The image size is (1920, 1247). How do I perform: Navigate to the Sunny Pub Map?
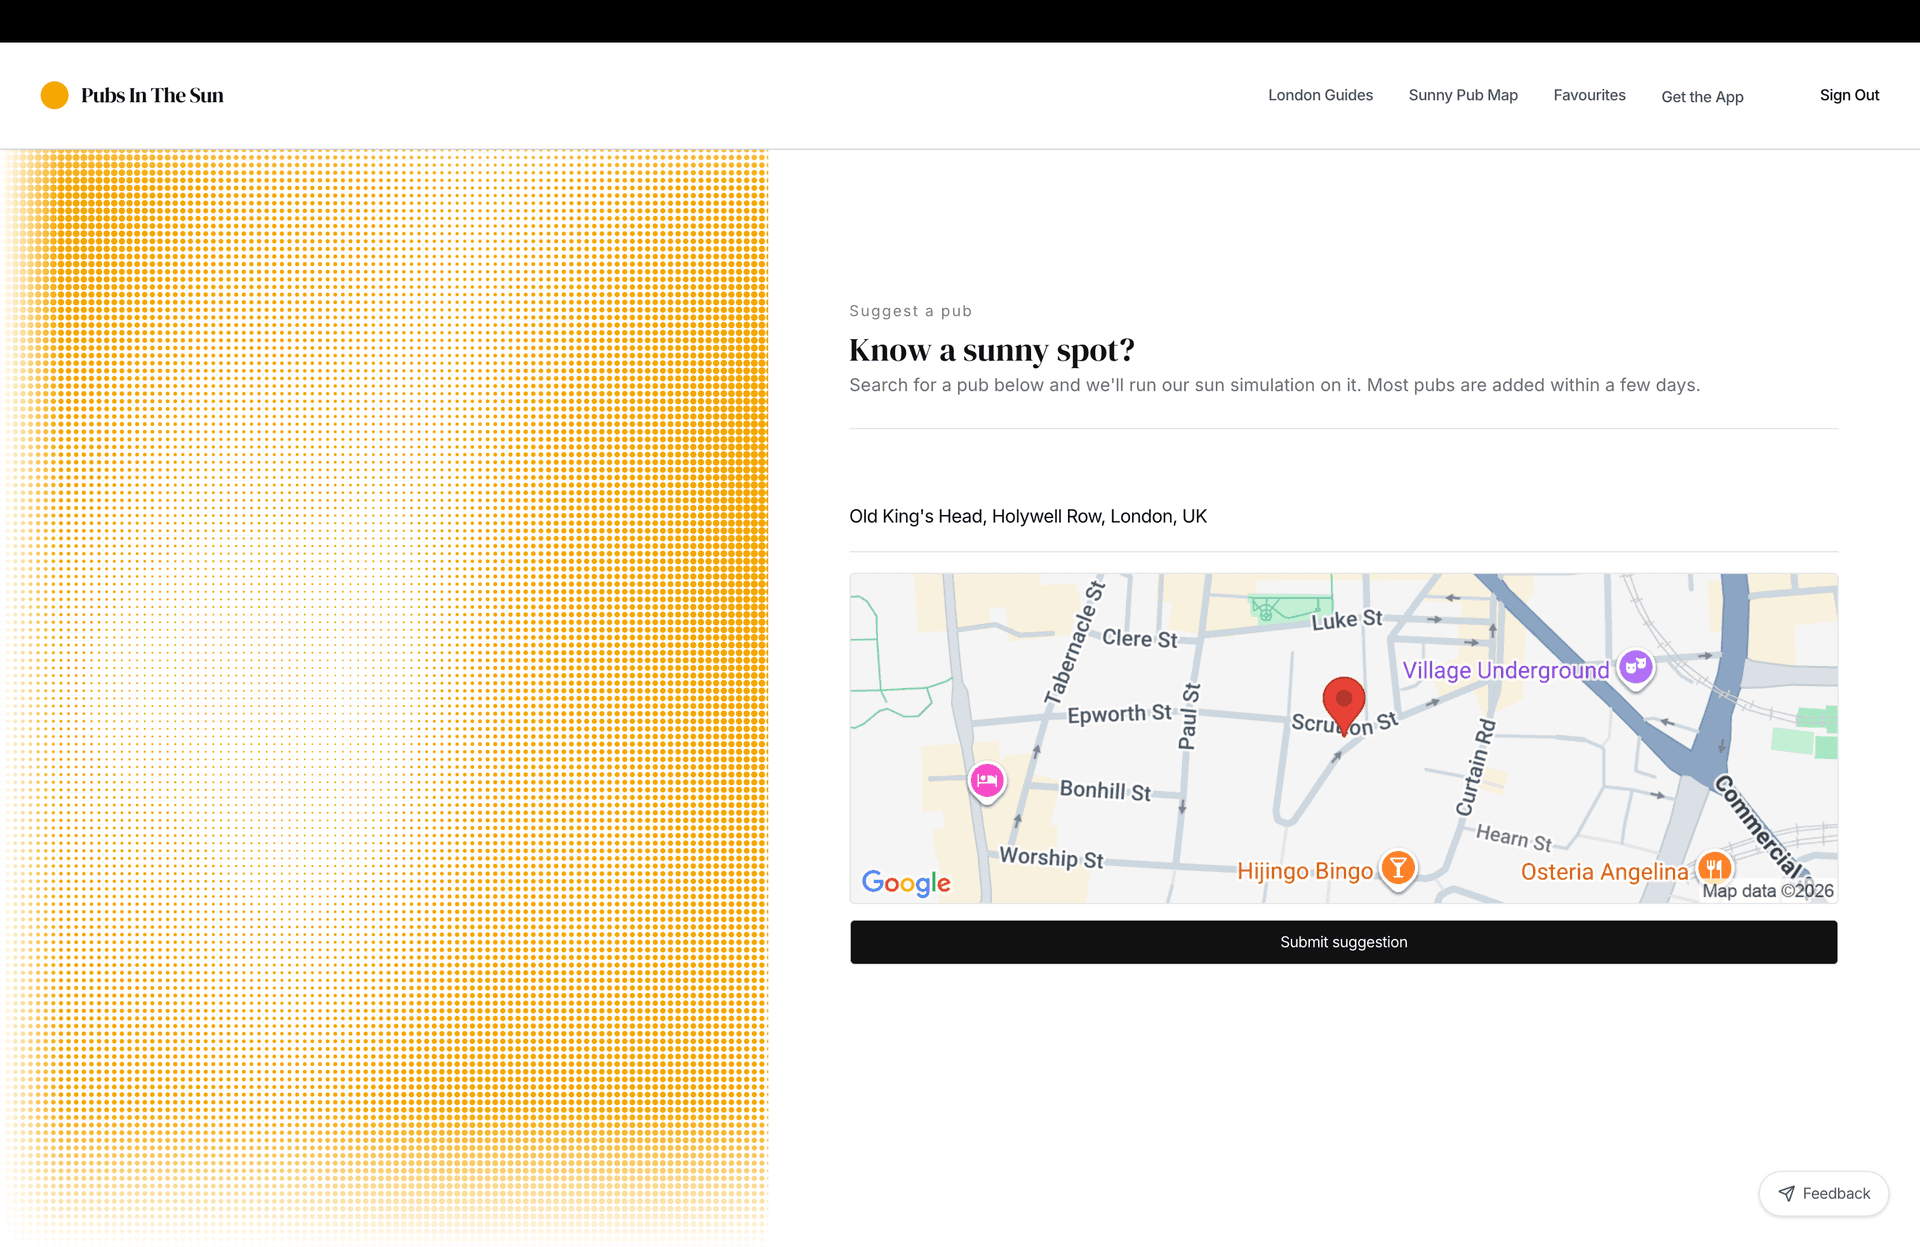pos(1462,95)
